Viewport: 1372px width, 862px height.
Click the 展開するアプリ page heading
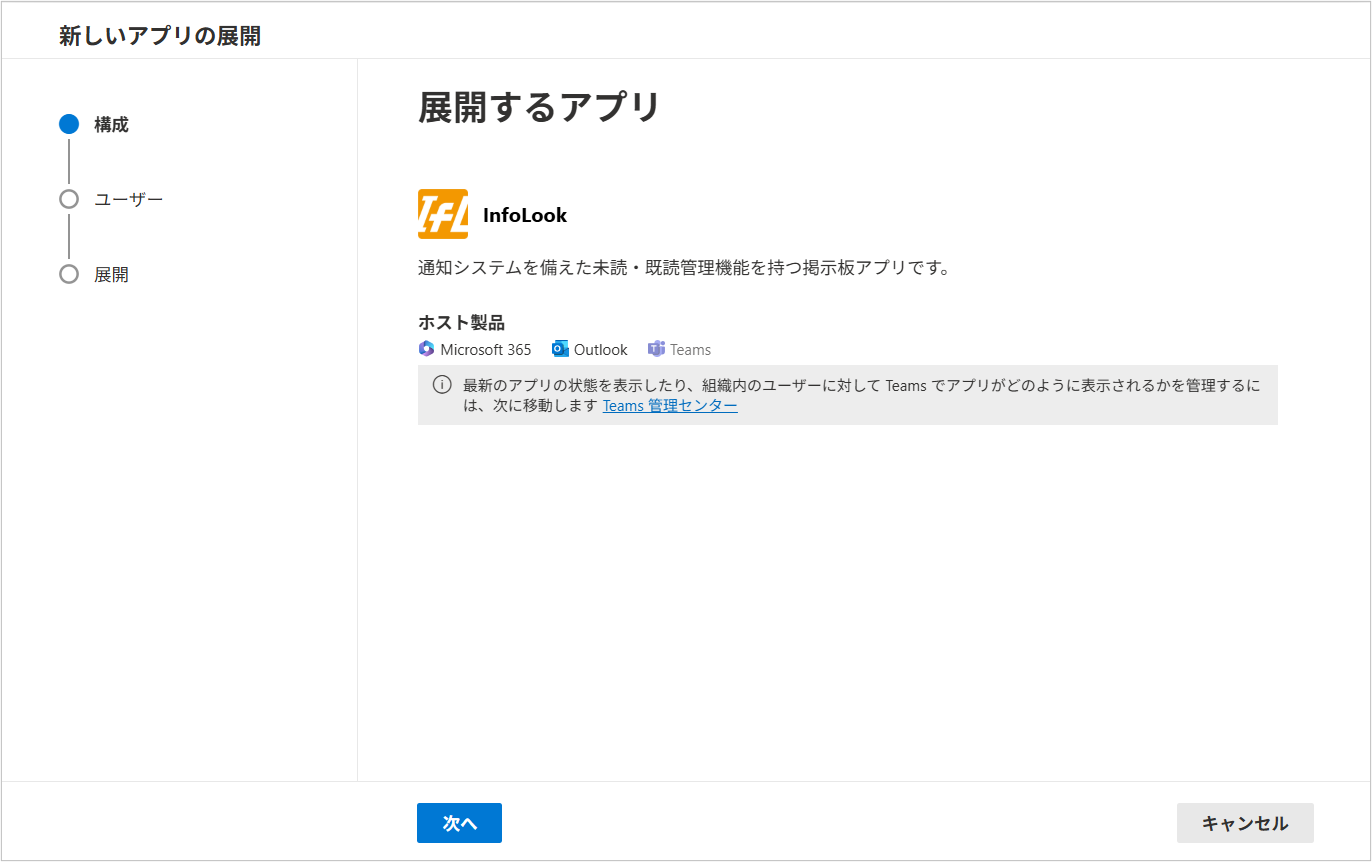pyautogui.click(x=539, y=107)
